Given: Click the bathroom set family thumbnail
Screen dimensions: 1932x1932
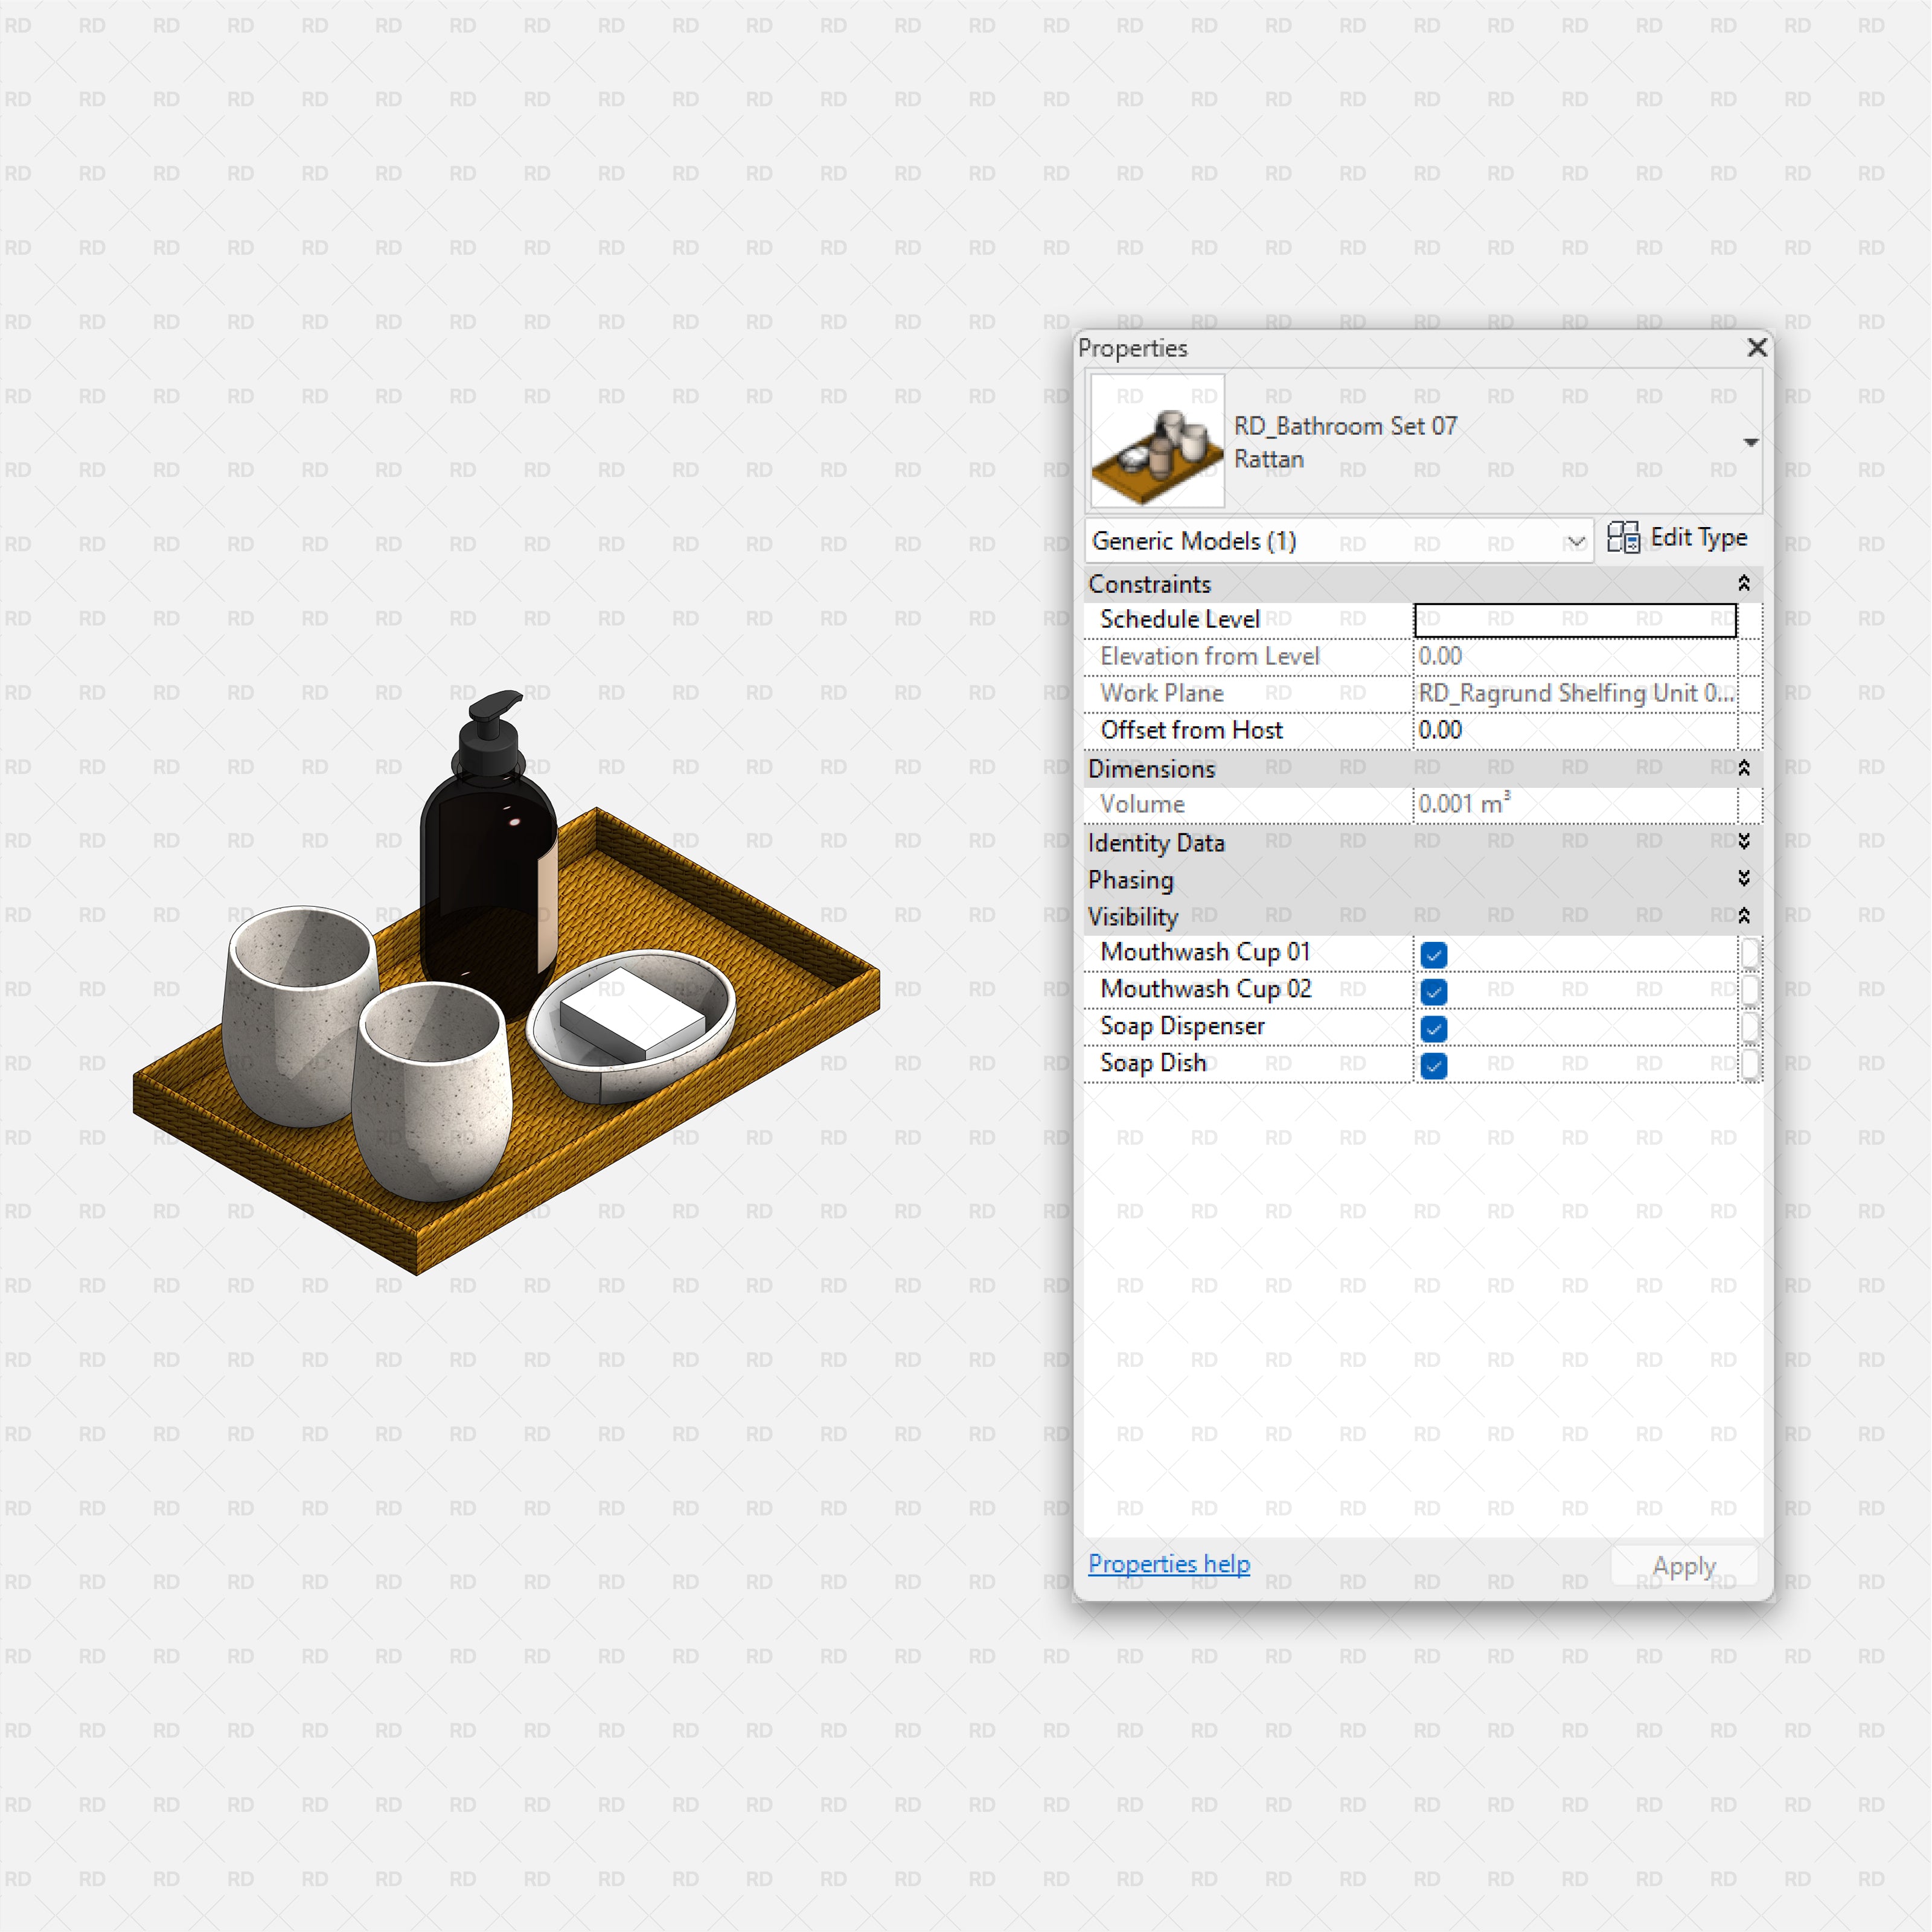Looking at the screenshot, I should click(x=1157, y=441).
